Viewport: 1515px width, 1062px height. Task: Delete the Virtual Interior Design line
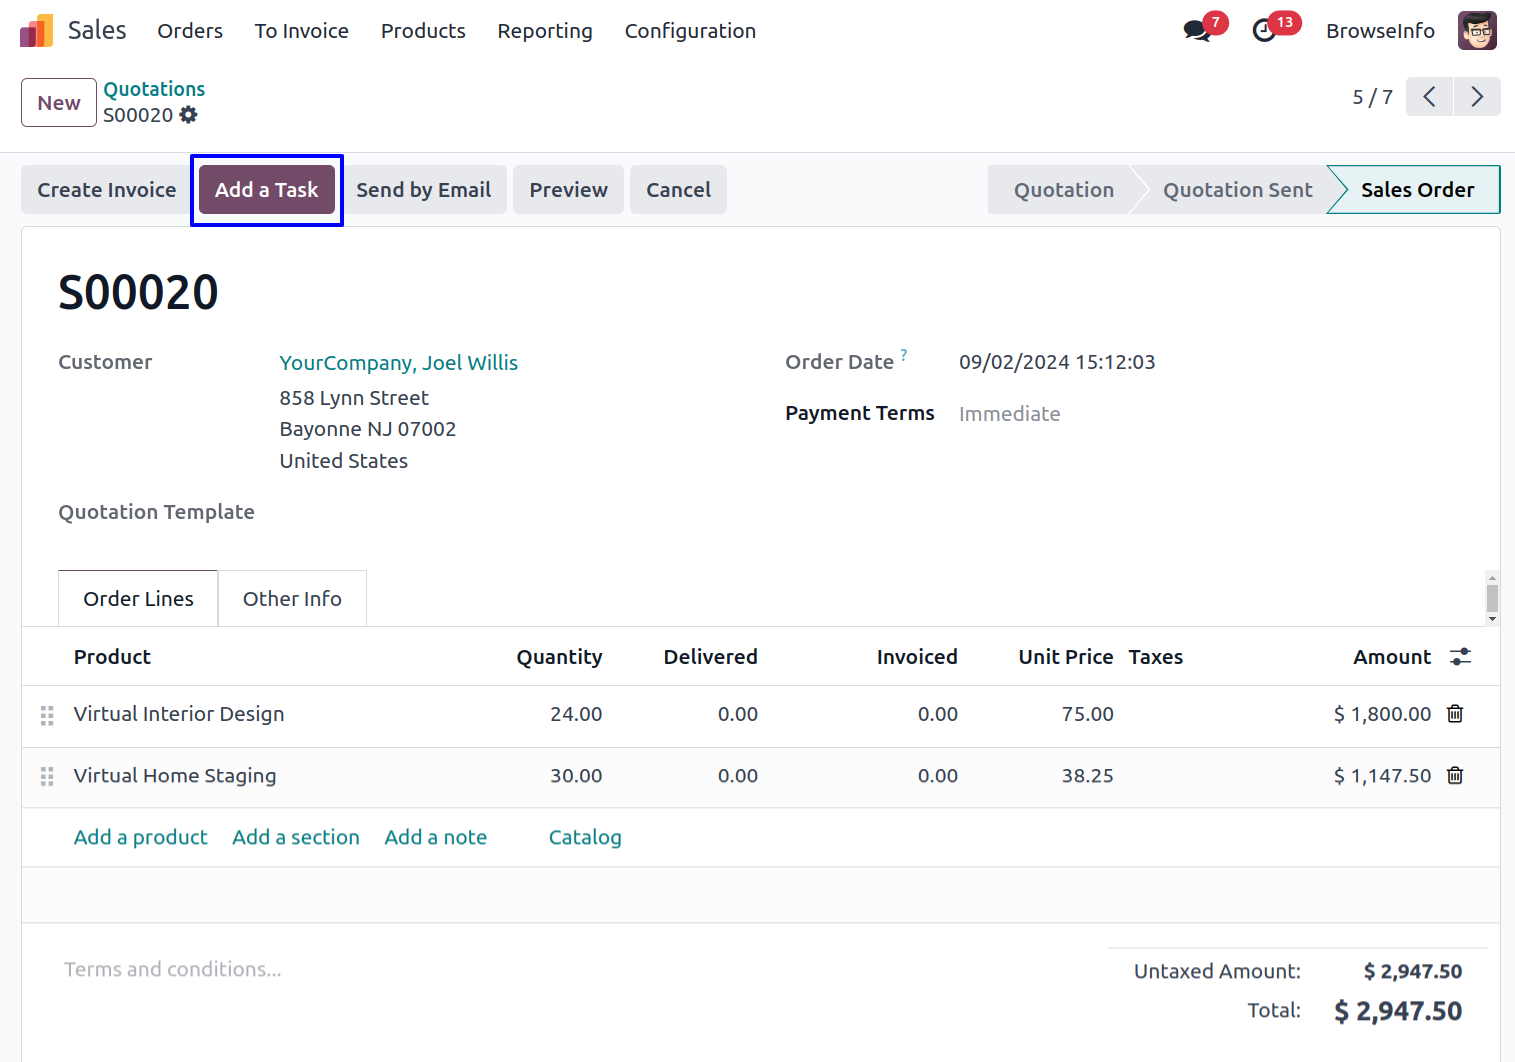click(1455, 714)
